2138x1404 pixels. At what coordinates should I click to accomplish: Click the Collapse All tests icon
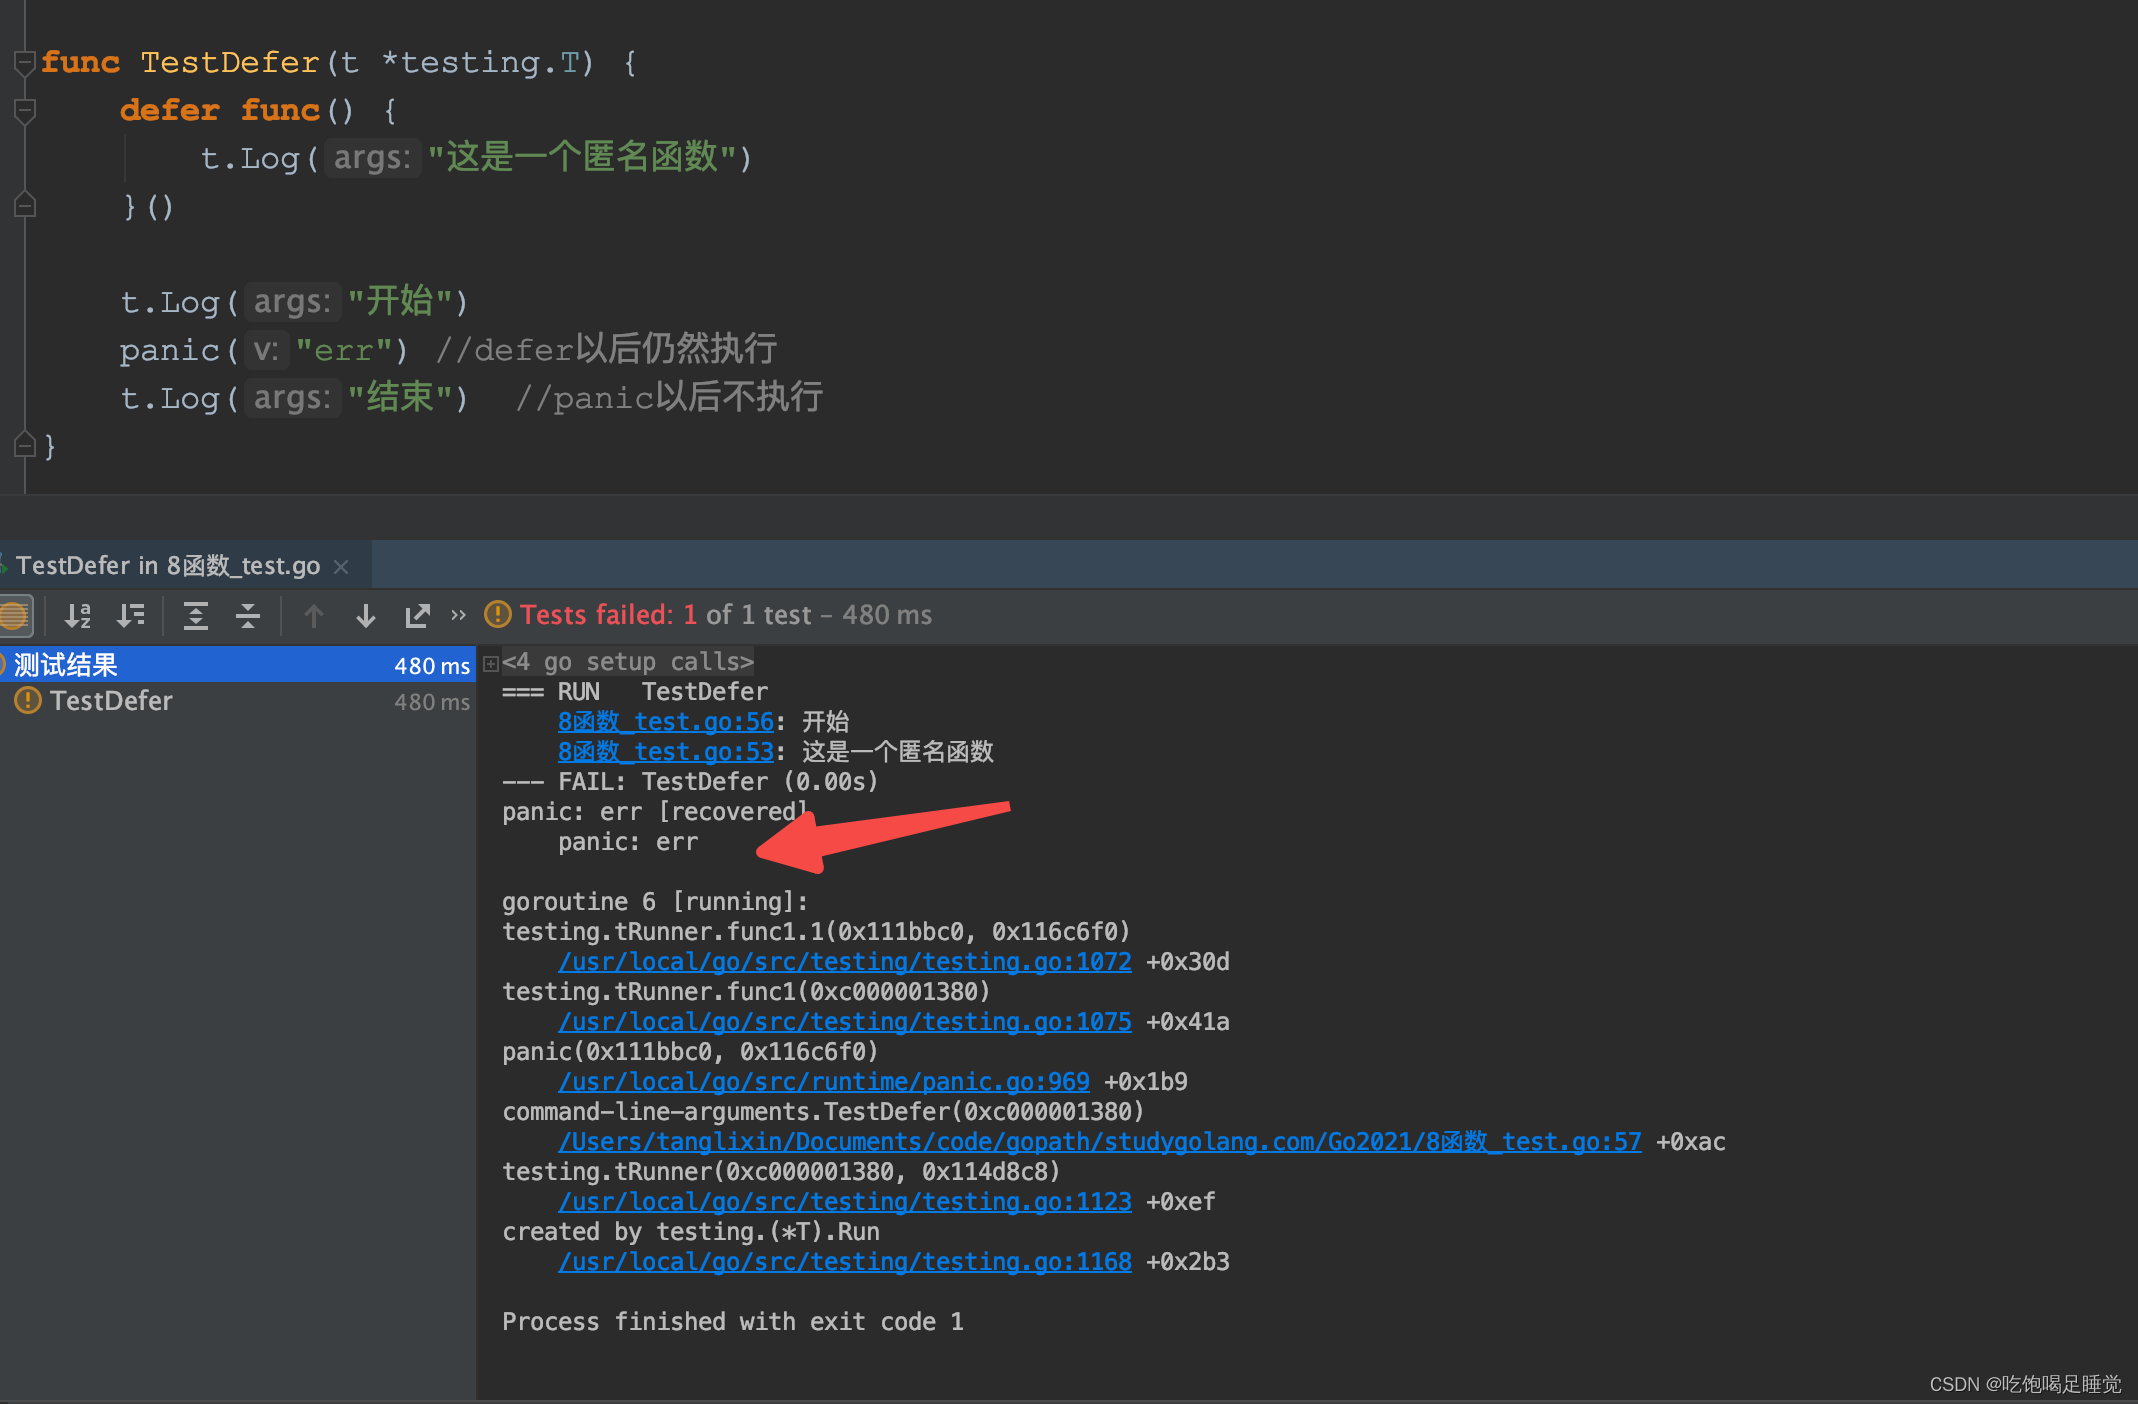(248, 615)
